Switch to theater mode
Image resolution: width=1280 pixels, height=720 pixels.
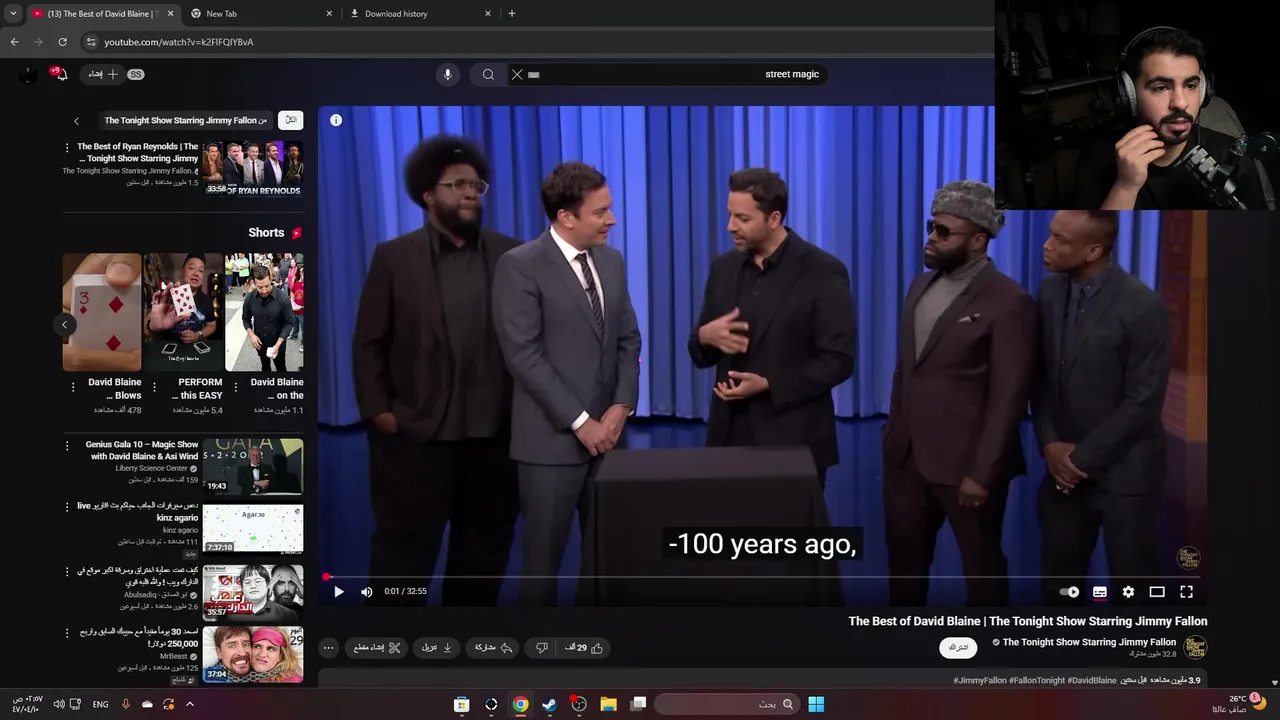[x=1157, y=592]
